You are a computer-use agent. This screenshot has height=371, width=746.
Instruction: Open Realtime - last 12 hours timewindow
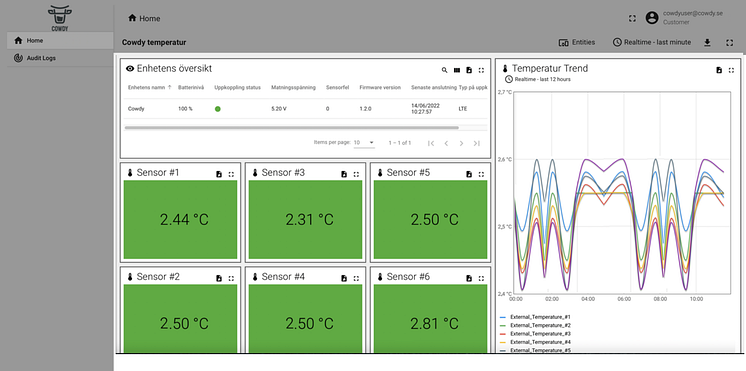click(538, 79)
